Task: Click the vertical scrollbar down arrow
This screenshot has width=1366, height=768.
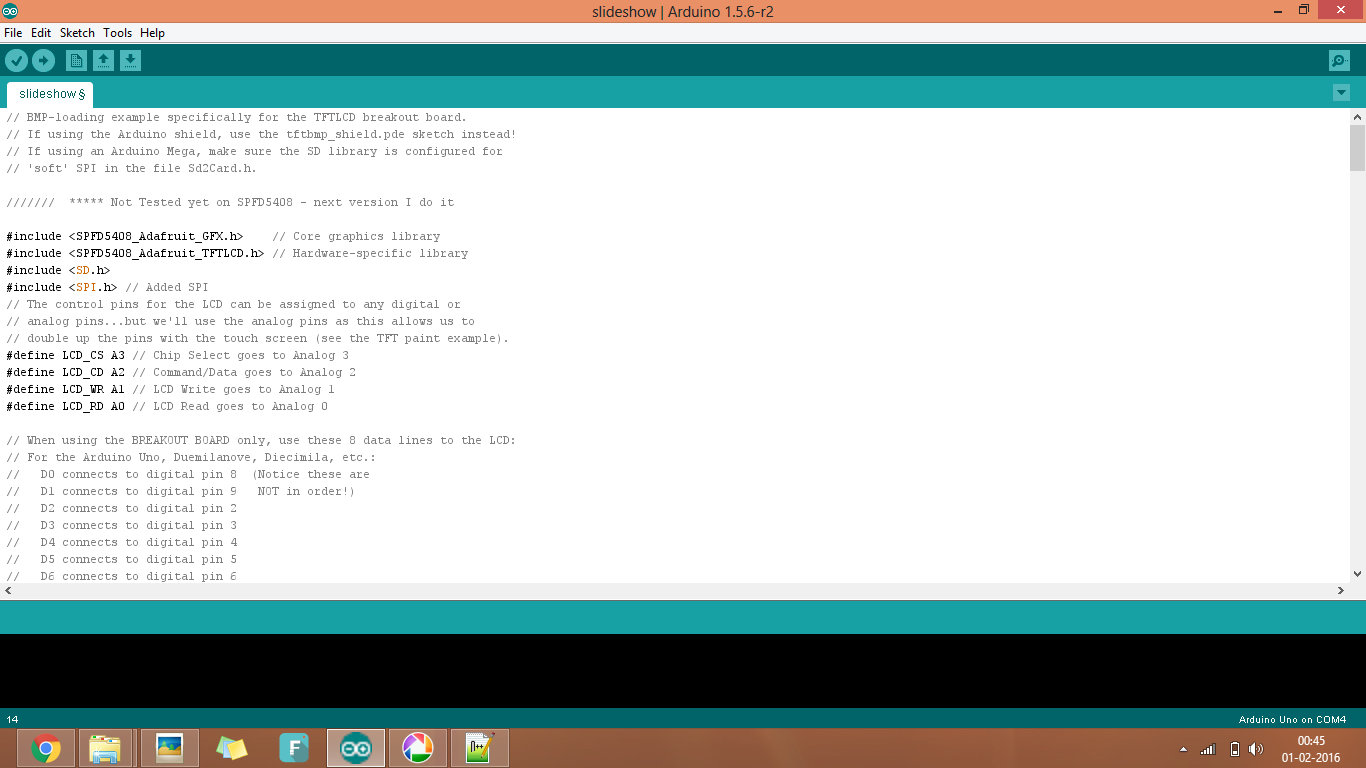Action: click(1357, 574)
